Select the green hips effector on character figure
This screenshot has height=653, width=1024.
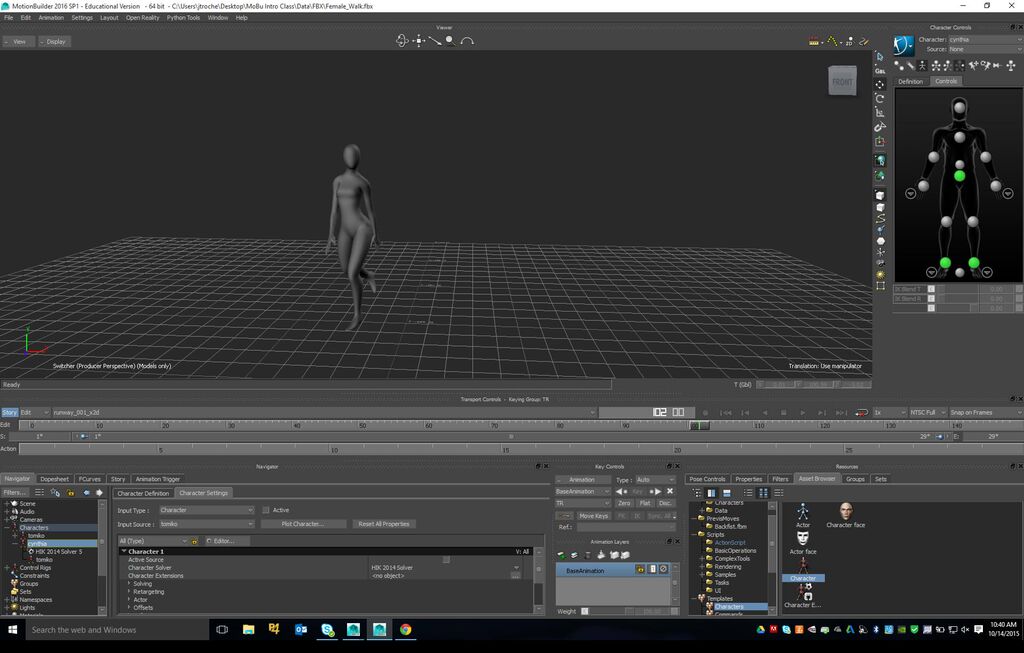tap(959, 176)
